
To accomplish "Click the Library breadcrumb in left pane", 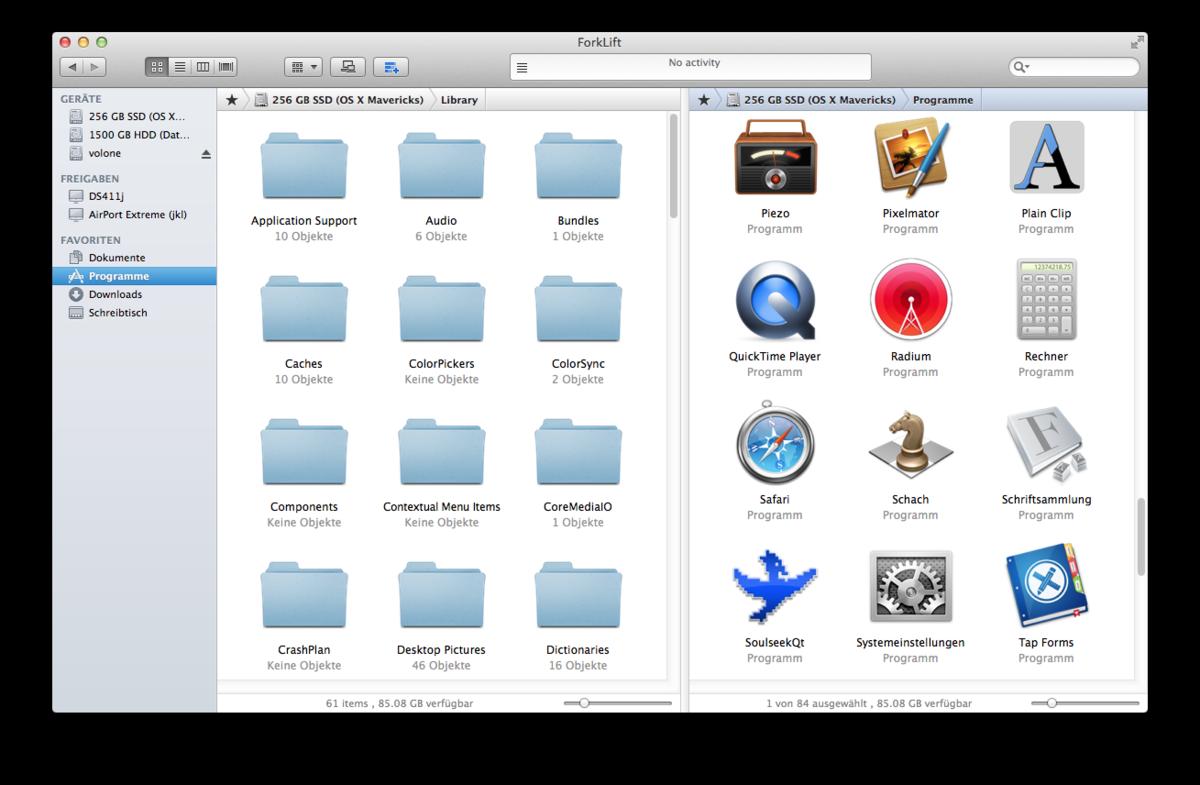I will coord(459,99).
